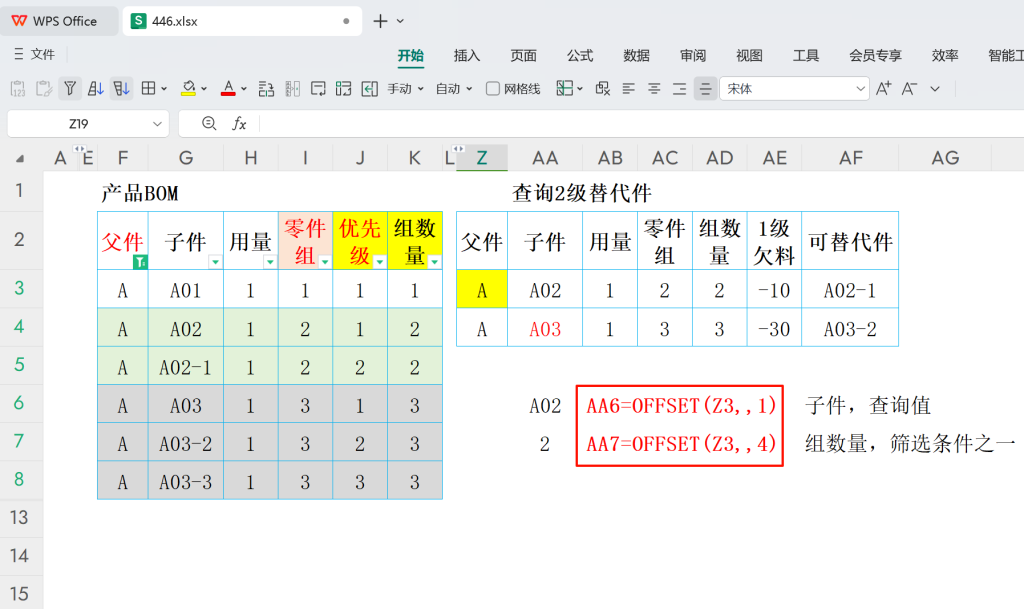Click the freeze panes icon
1024x609 pixels.
[x=564, y=88]
